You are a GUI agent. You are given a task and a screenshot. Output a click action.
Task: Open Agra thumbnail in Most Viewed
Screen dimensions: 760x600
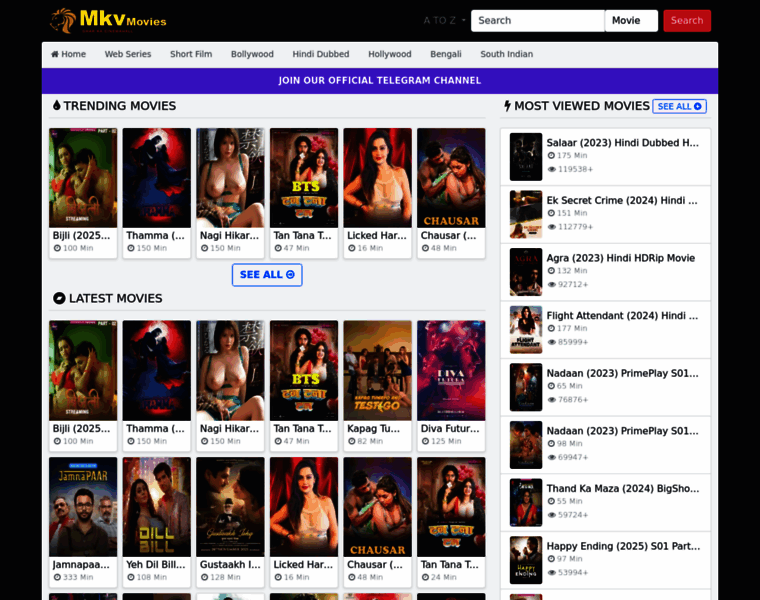(526, 272)
